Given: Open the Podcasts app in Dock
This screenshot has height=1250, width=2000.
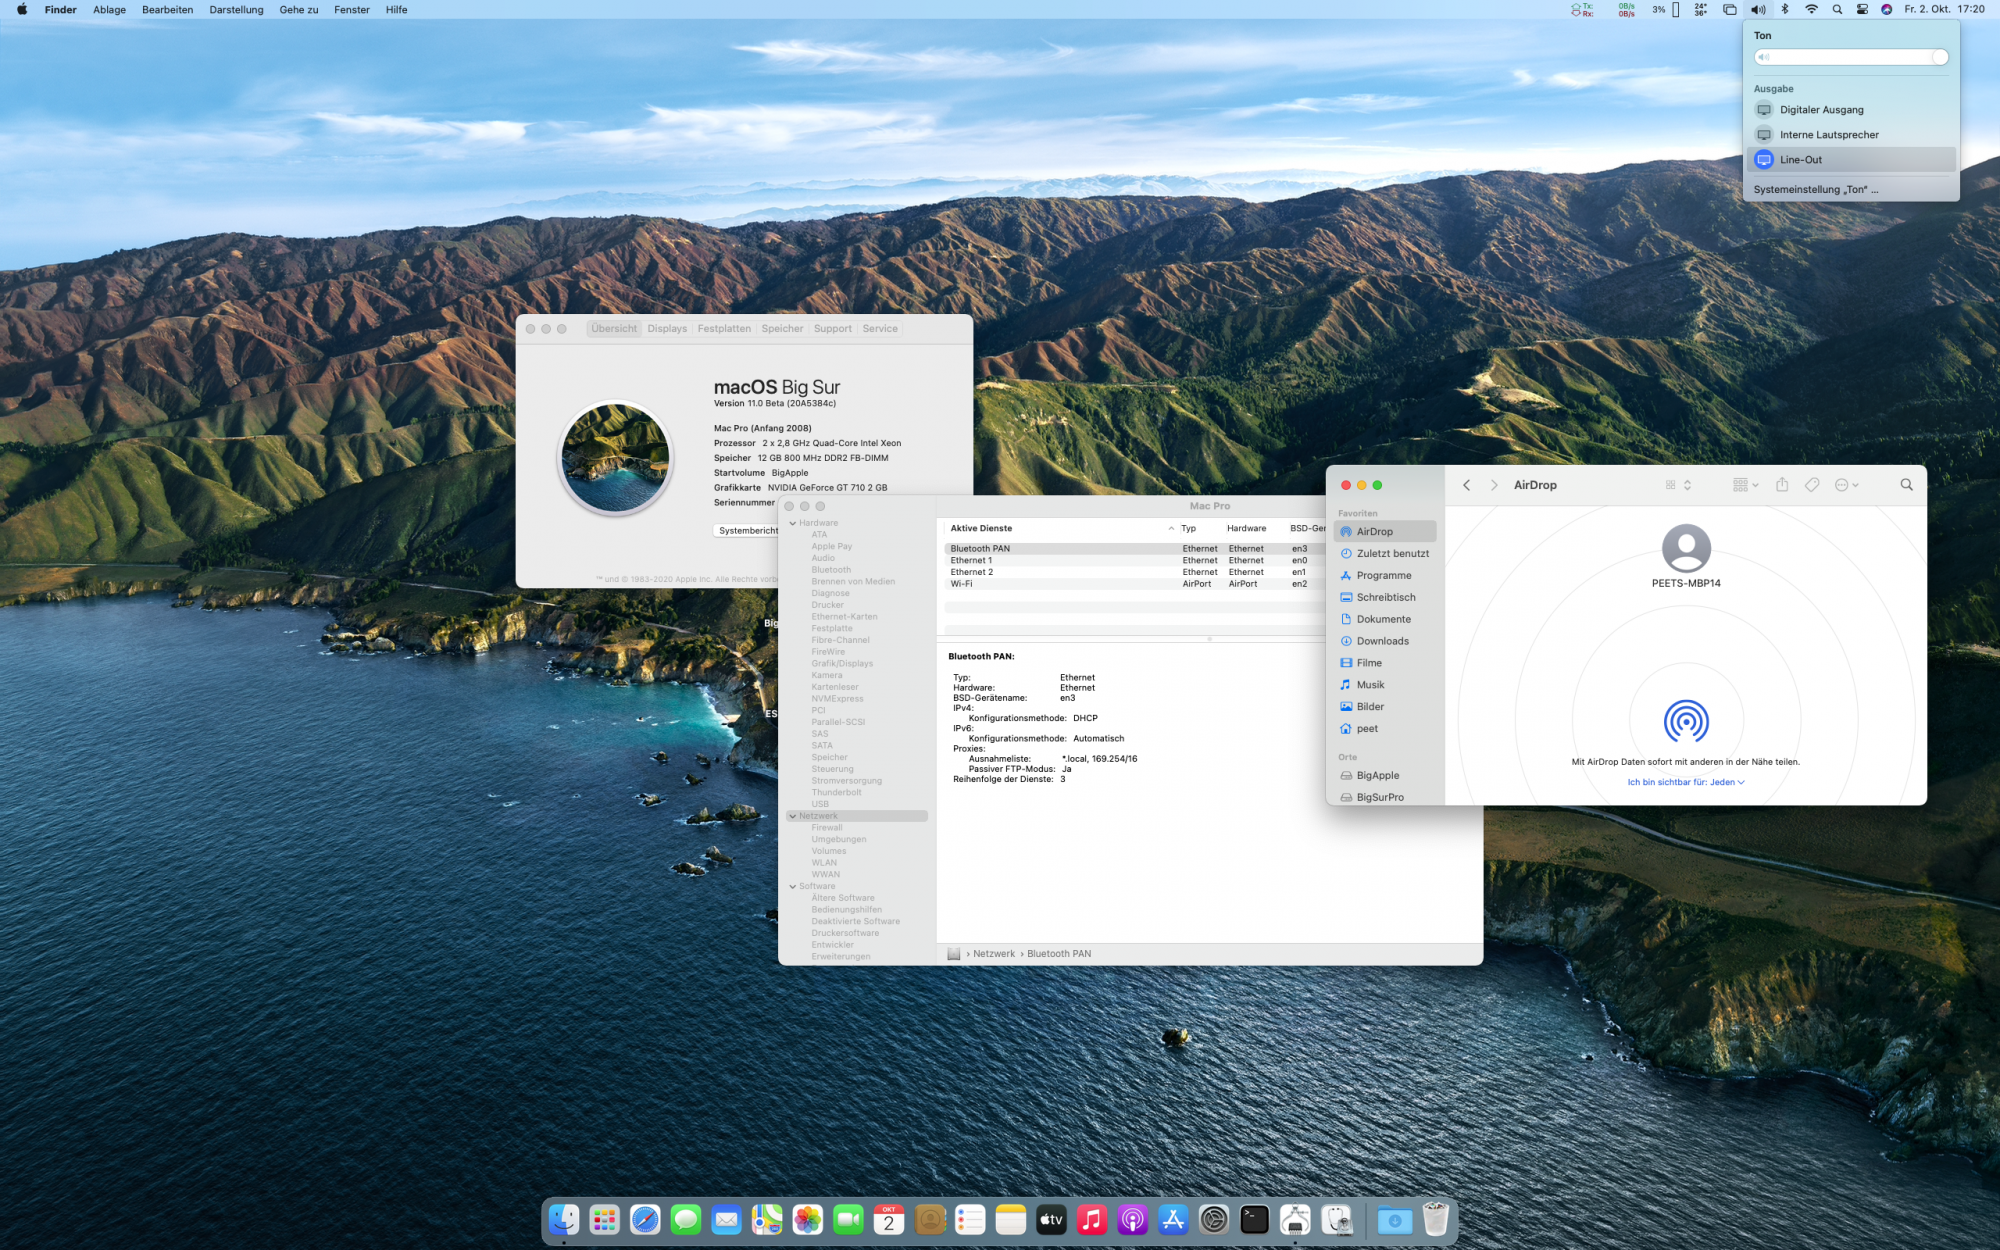Looking at the screenshot, I should click(1132, 1219).
